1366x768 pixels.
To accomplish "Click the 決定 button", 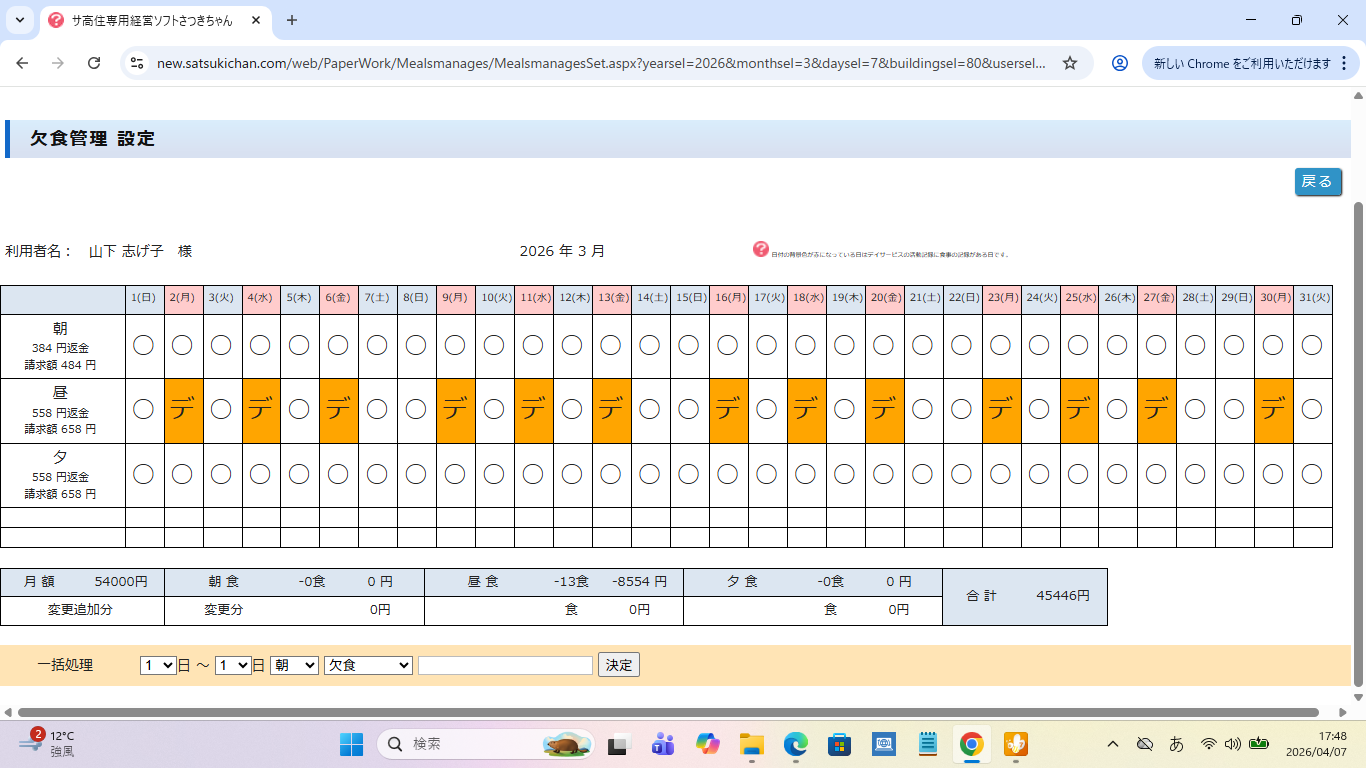I will pos(618,665).
